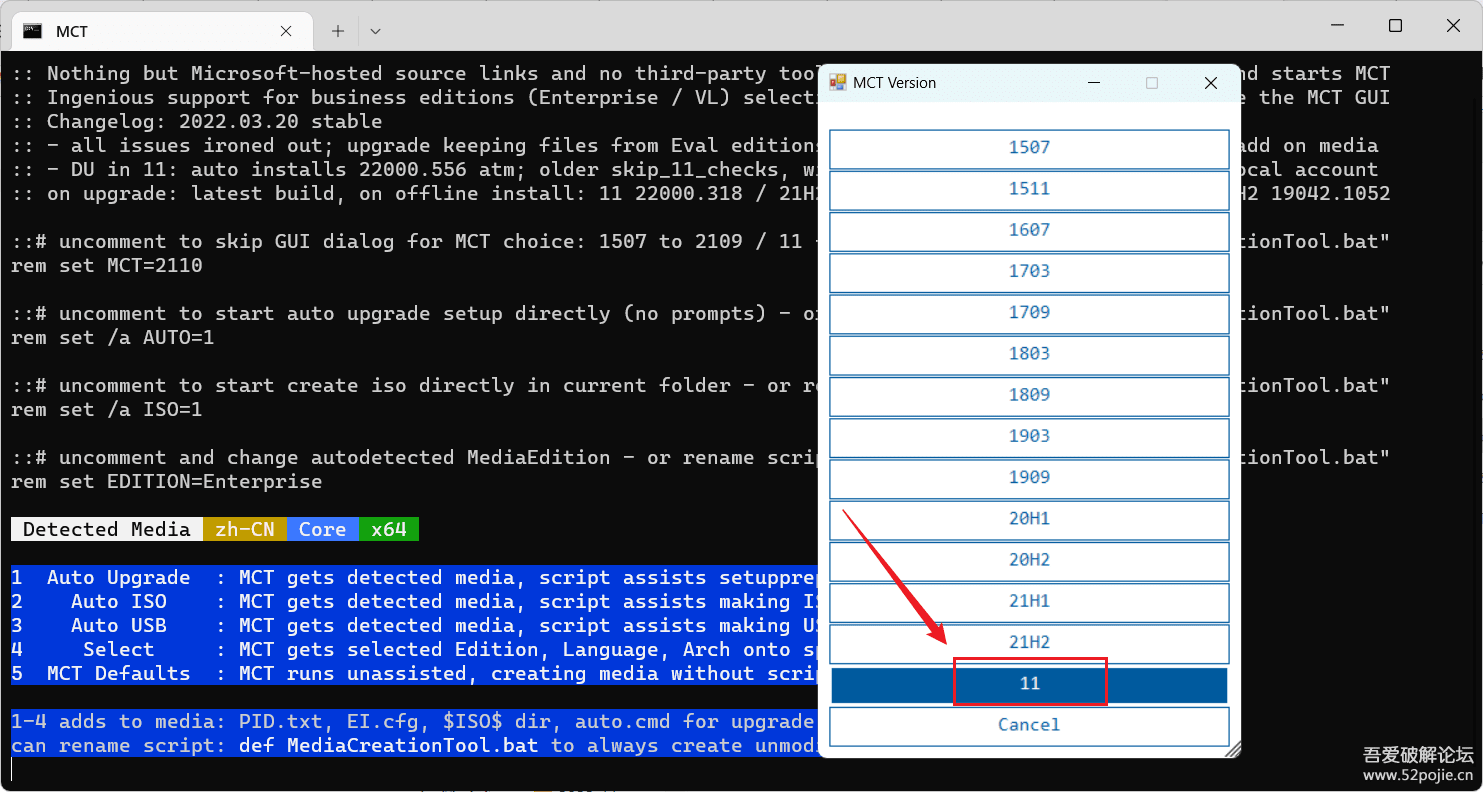The image size is (1483, 792).
Task: Maximize the terminal window
Action: (x=1395, y=25)
